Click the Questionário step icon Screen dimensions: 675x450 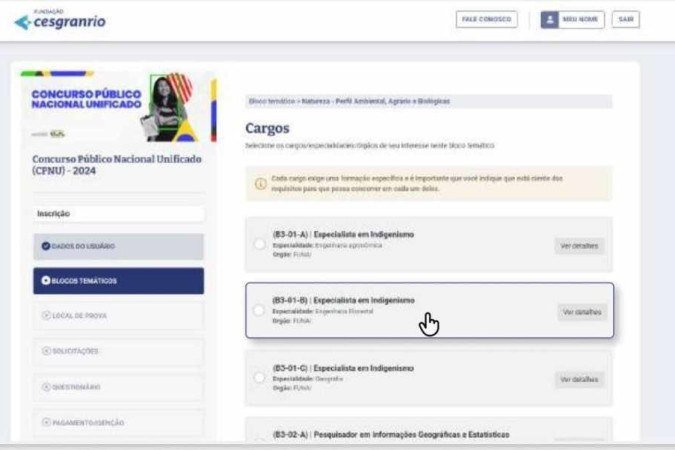(x=46, y=387)
